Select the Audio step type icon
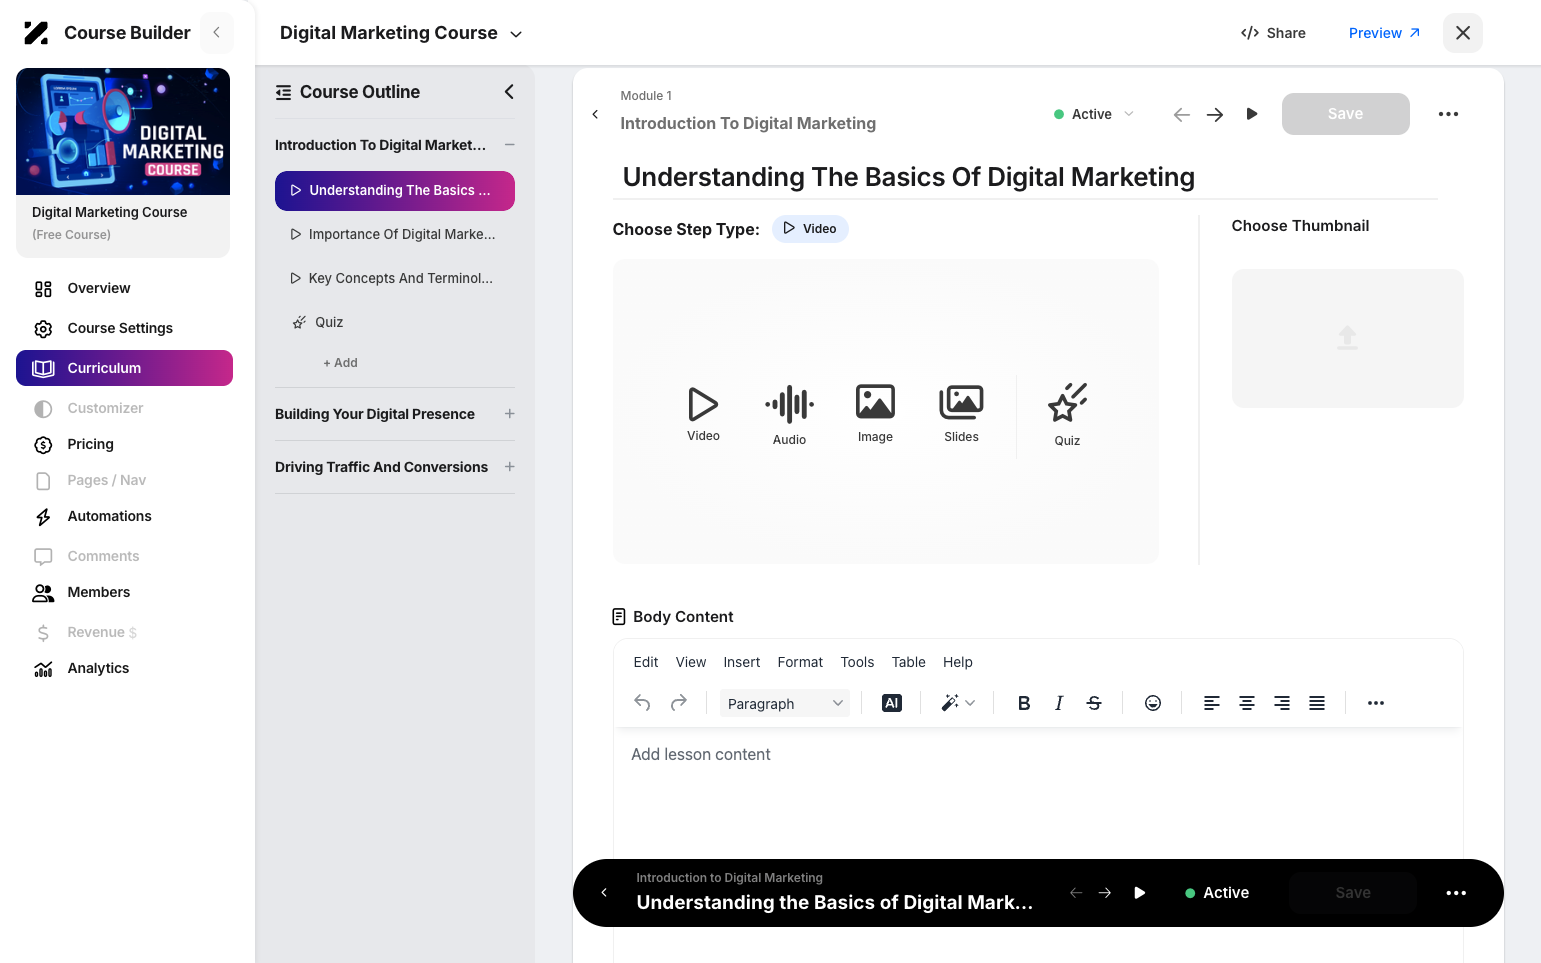The image size is (1541, 963). click(x=789, y=404)
